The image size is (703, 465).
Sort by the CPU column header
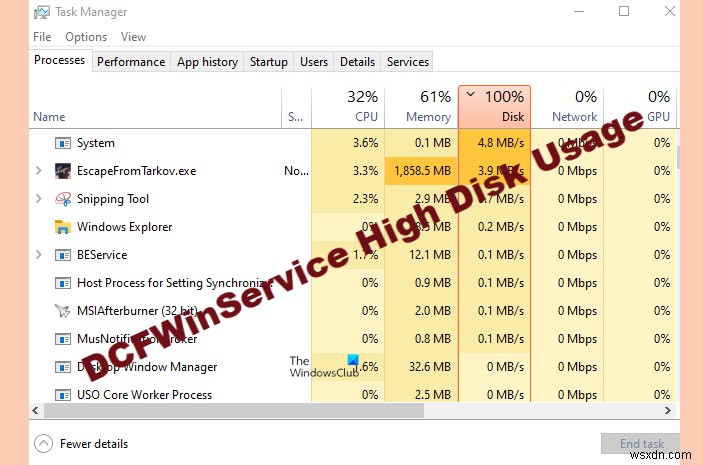pos(348,108)
